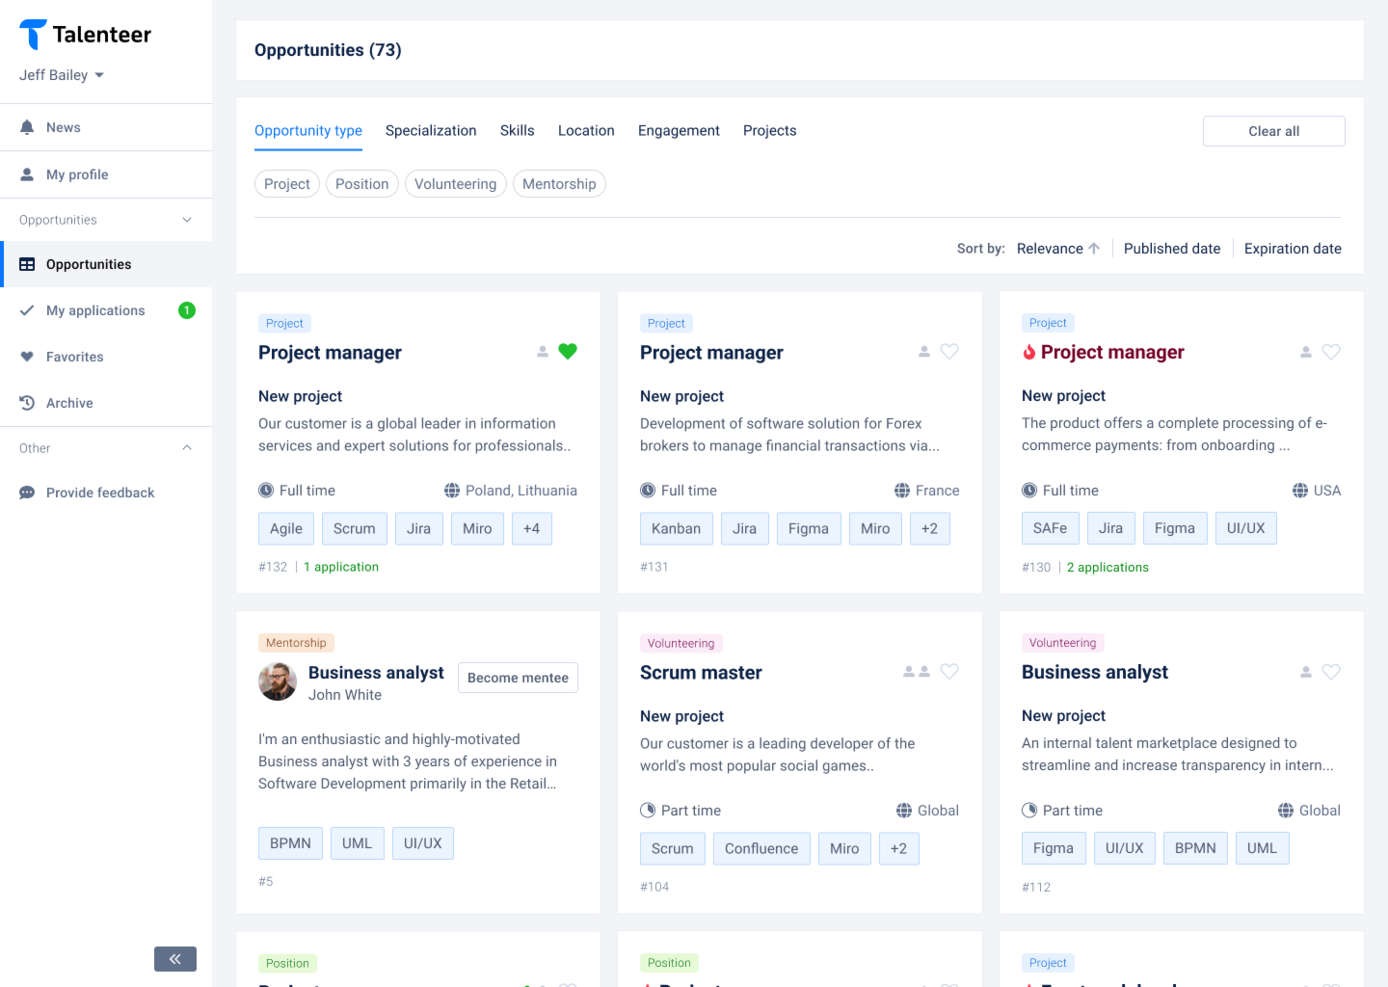The width and height of the screenshot is (1388, 987).
Task: Click the part time clock icon on Scrum master
Action: tap(648, 810)
